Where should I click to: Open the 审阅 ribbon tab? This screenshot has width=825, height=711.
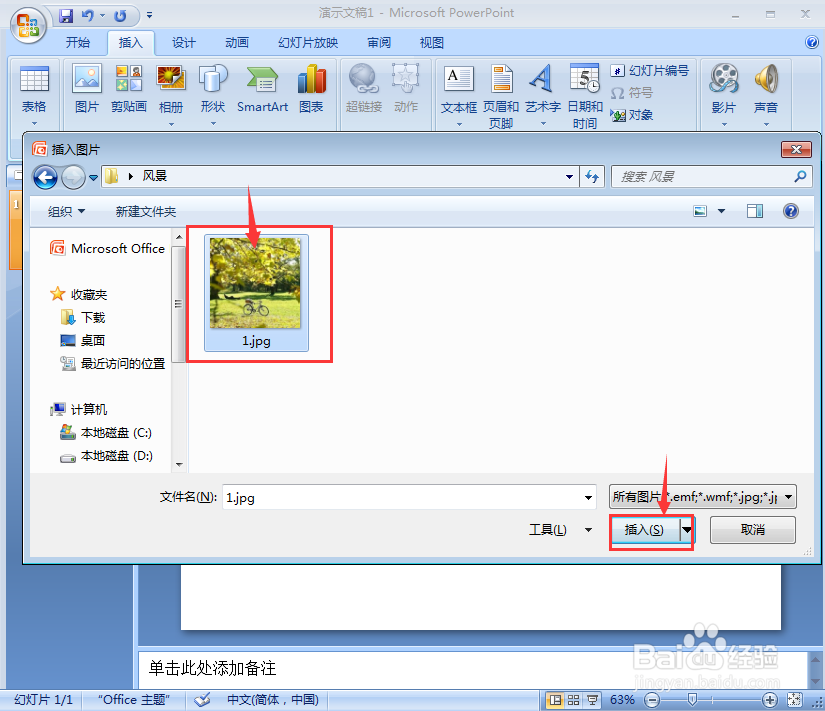(x=379, y=43)
